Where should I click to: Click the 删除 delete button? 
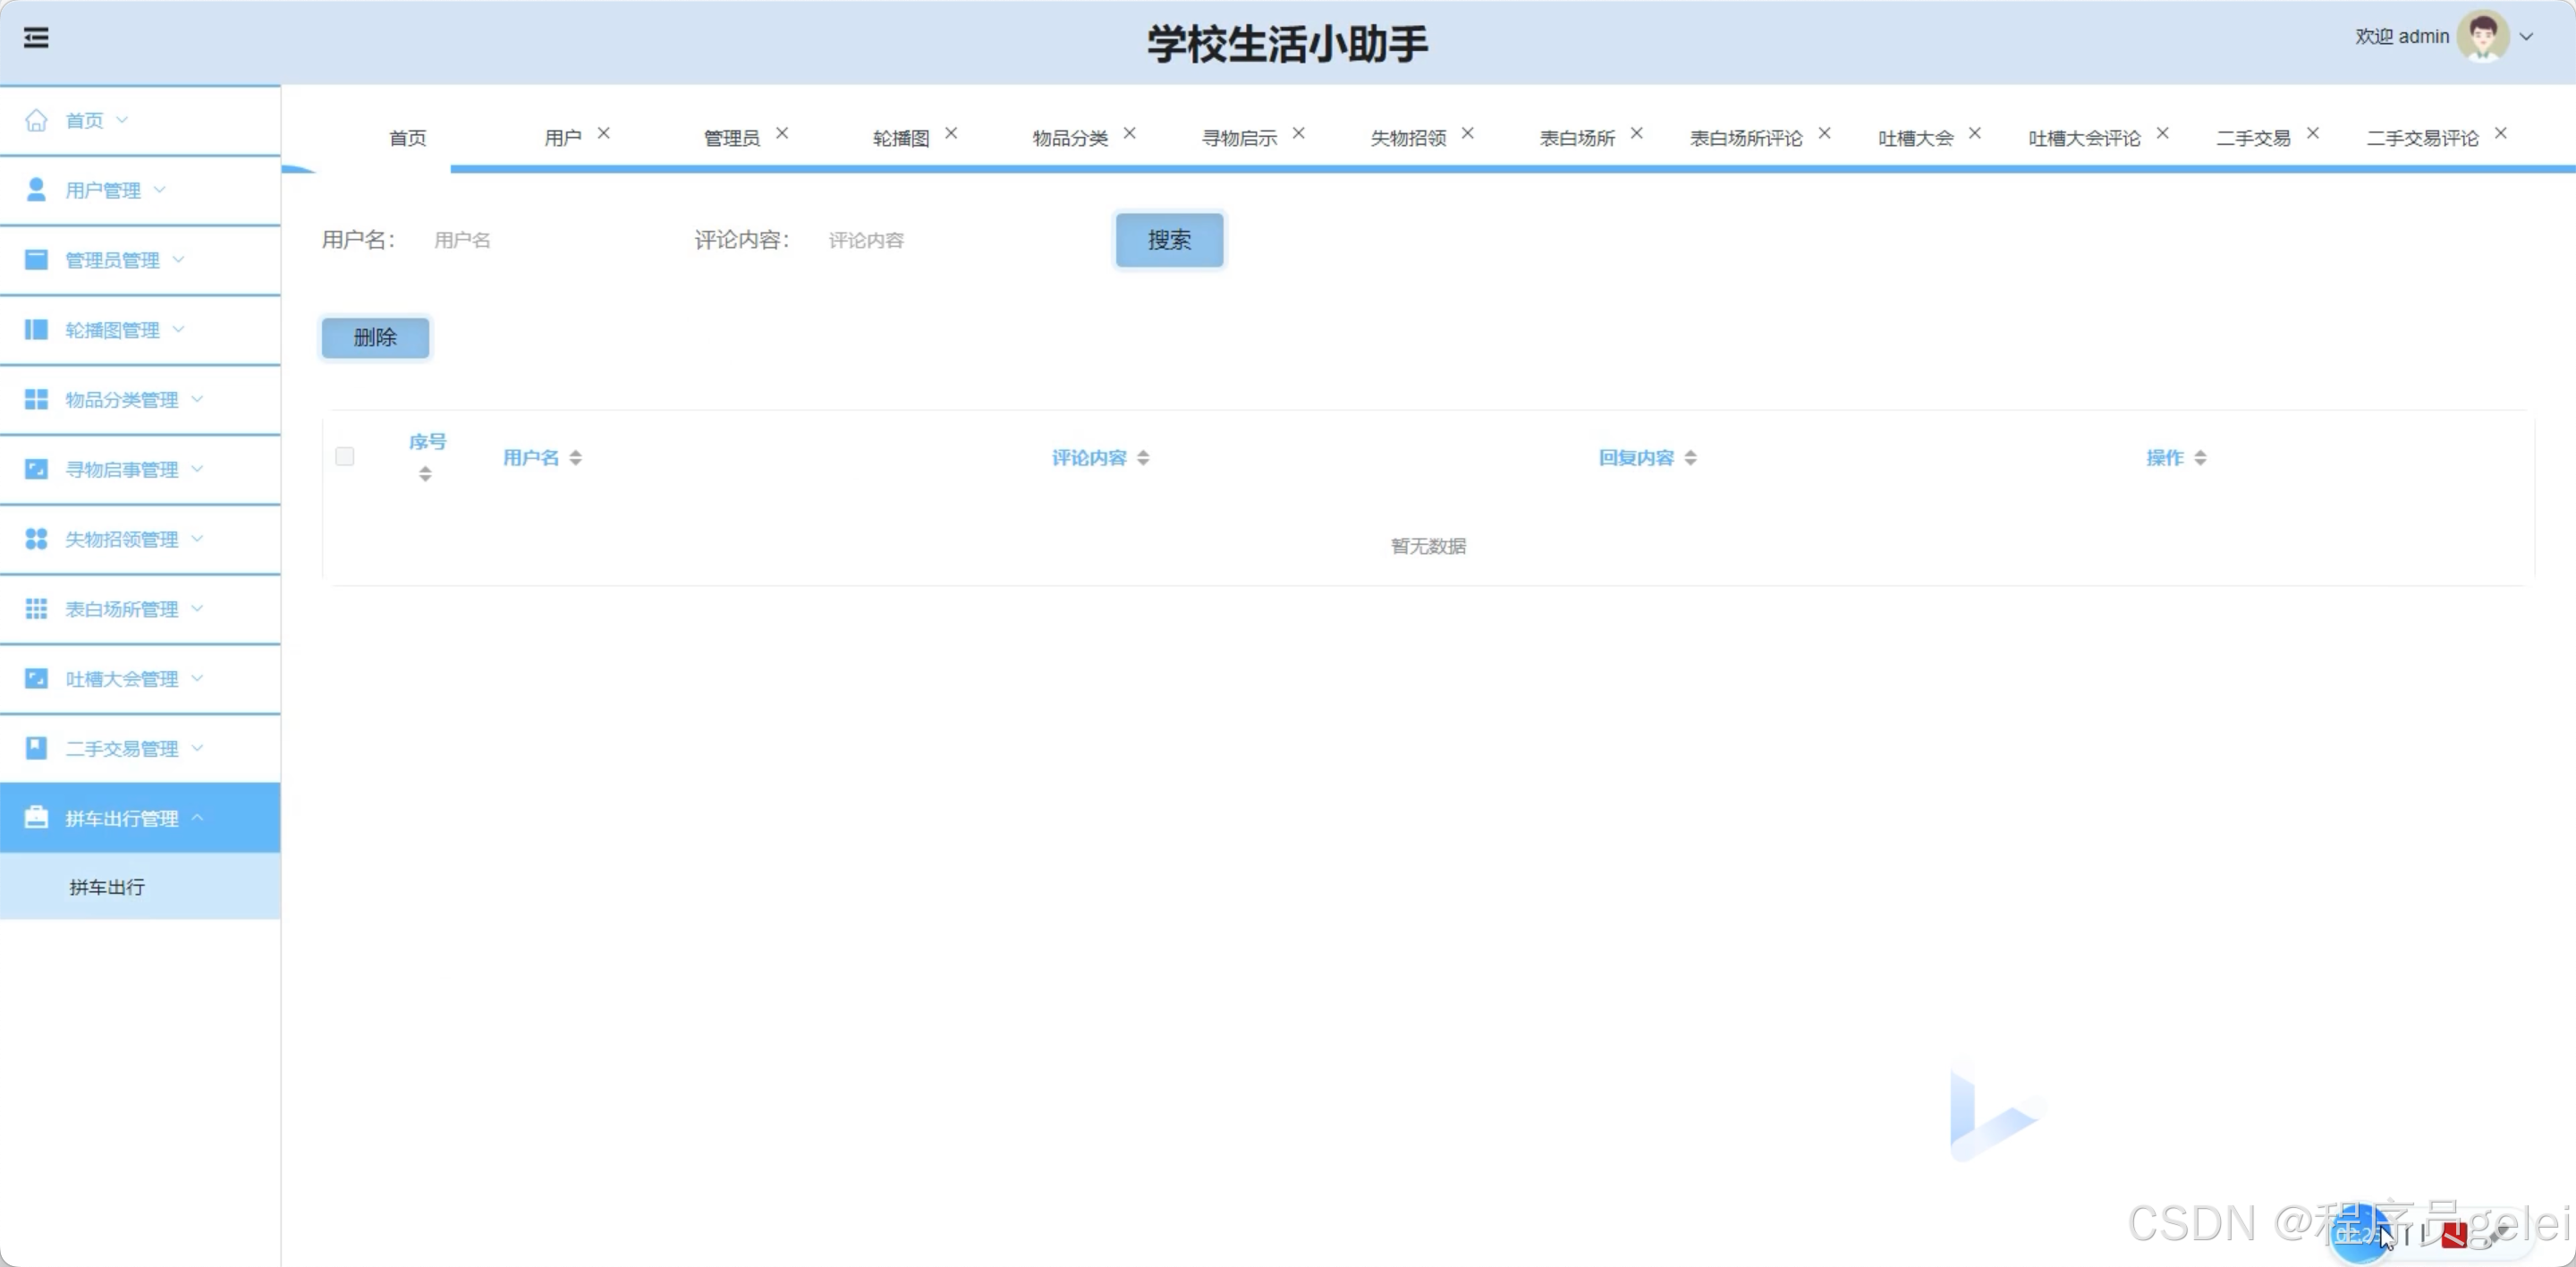[x=375, y=338]
